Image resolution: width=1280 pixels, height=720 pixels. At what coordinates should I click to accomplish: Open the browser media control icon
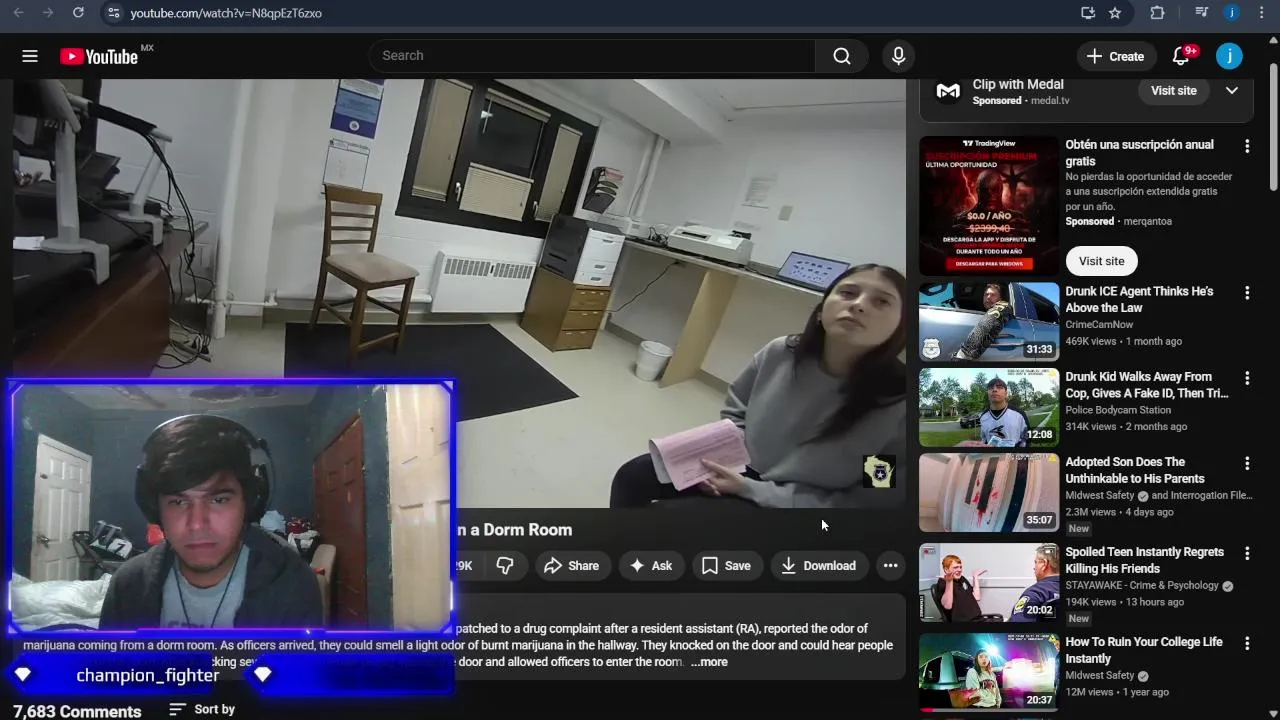(x=1202, y=13)
